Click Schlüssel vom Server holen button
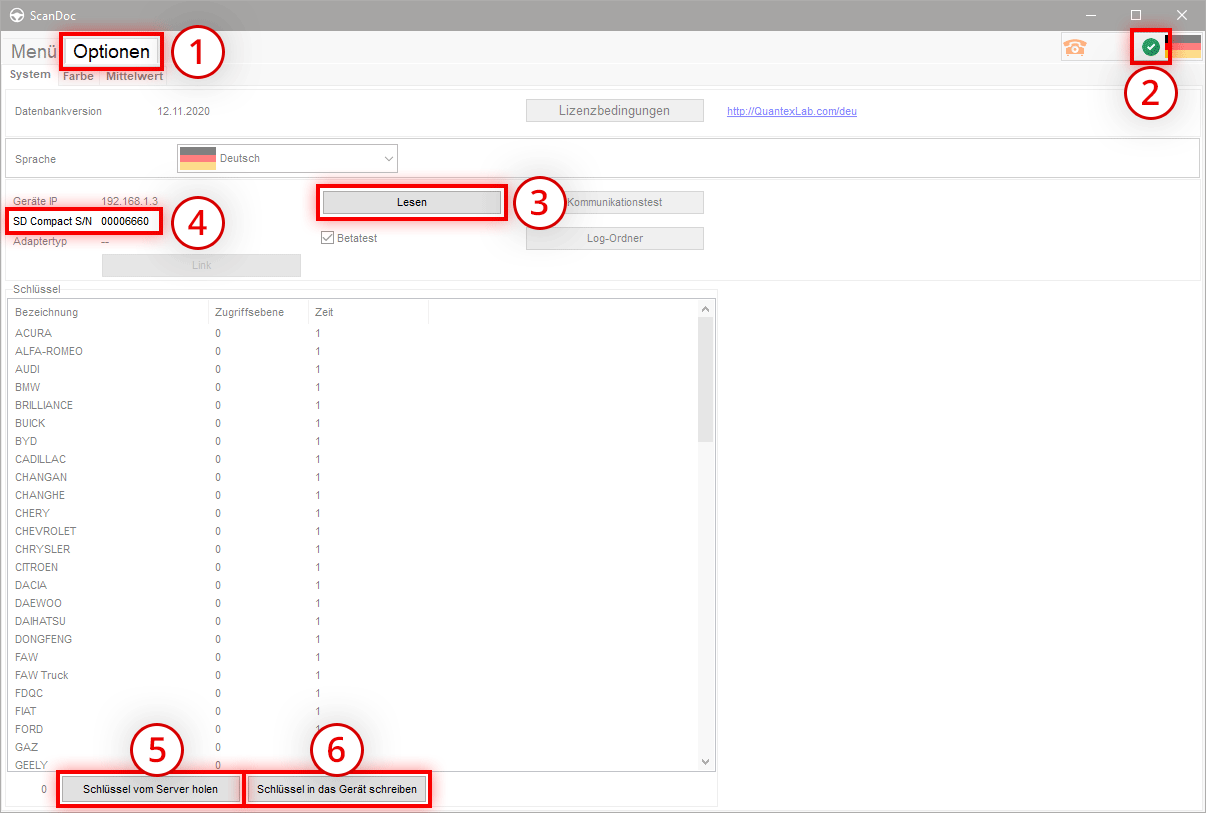The height and width of the screenshot is (813, 1206). point(150,789)
